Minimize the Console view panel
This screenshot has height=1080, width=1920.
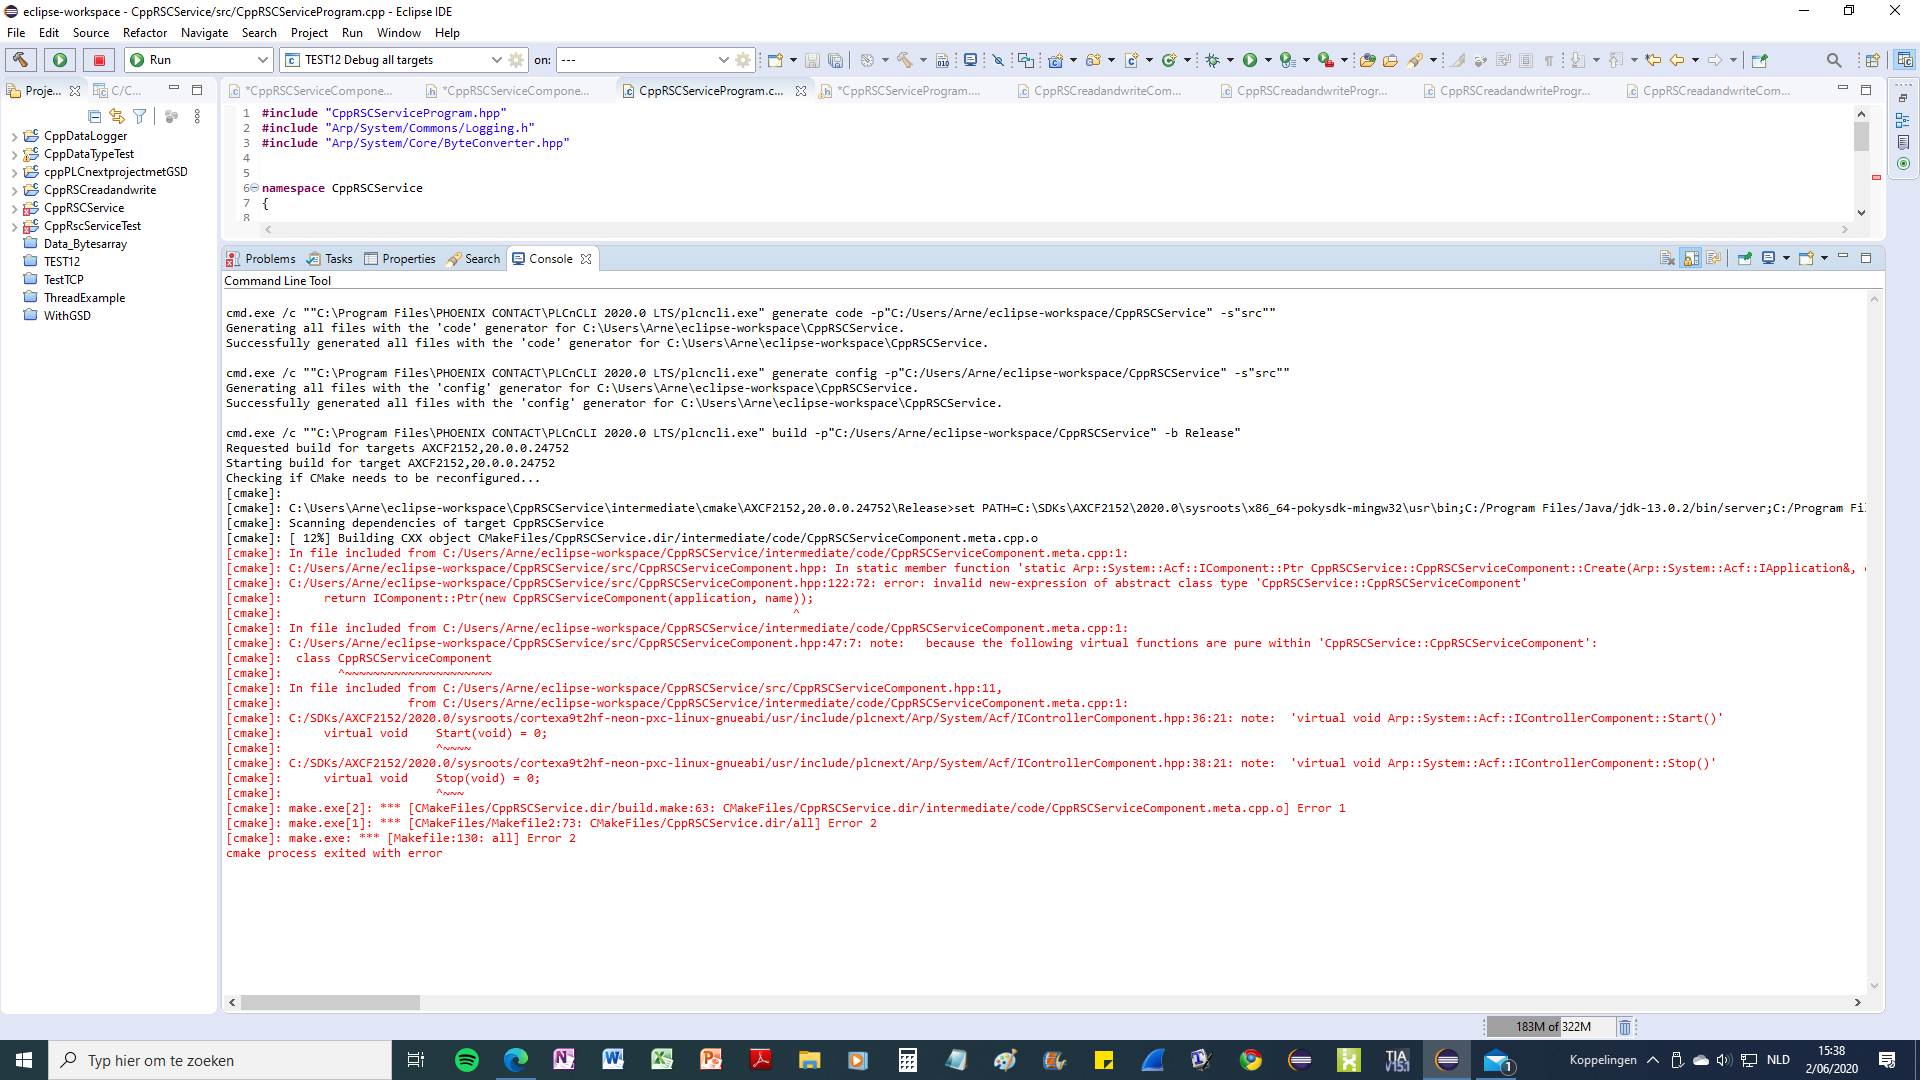[x=1843, y=258]
